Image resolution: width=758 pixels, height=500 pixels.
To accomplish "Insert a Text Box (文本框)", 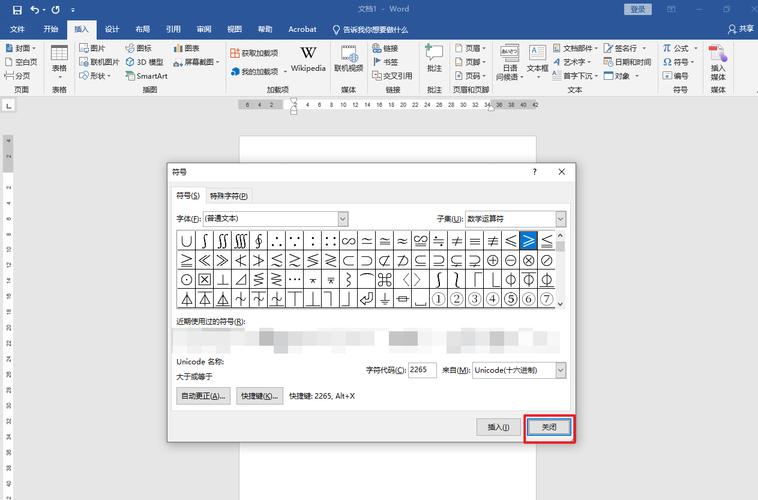I will point(537,61).
